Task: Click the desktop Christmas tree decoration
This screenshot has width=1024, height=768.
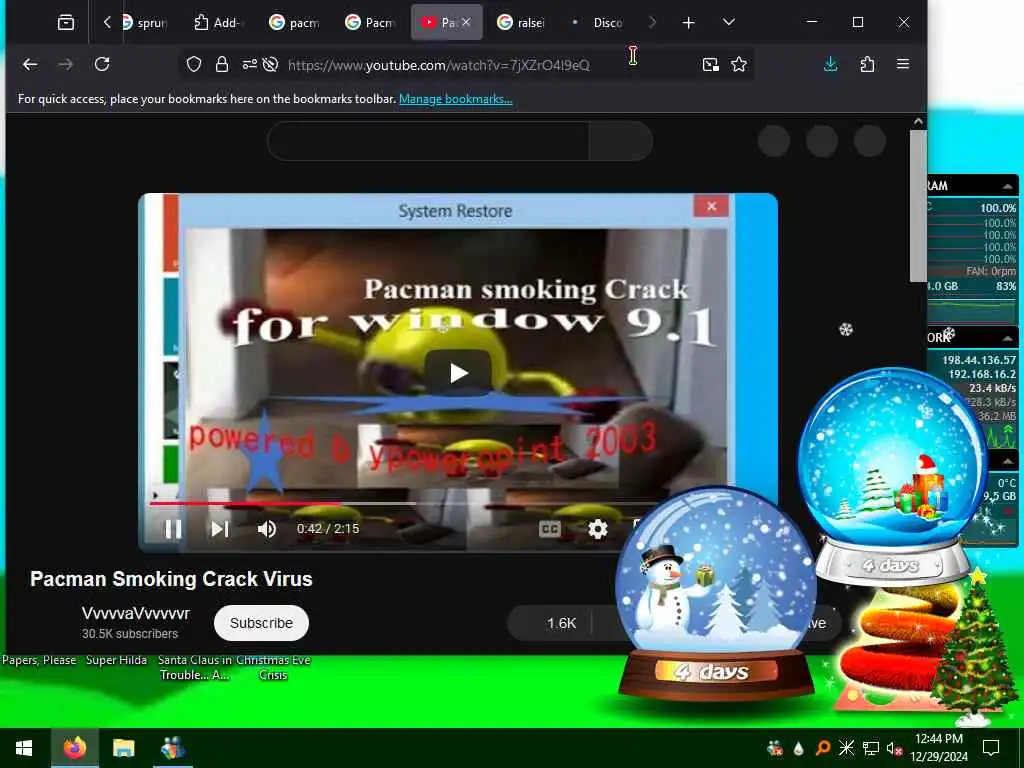Action: tap(973, 647)
